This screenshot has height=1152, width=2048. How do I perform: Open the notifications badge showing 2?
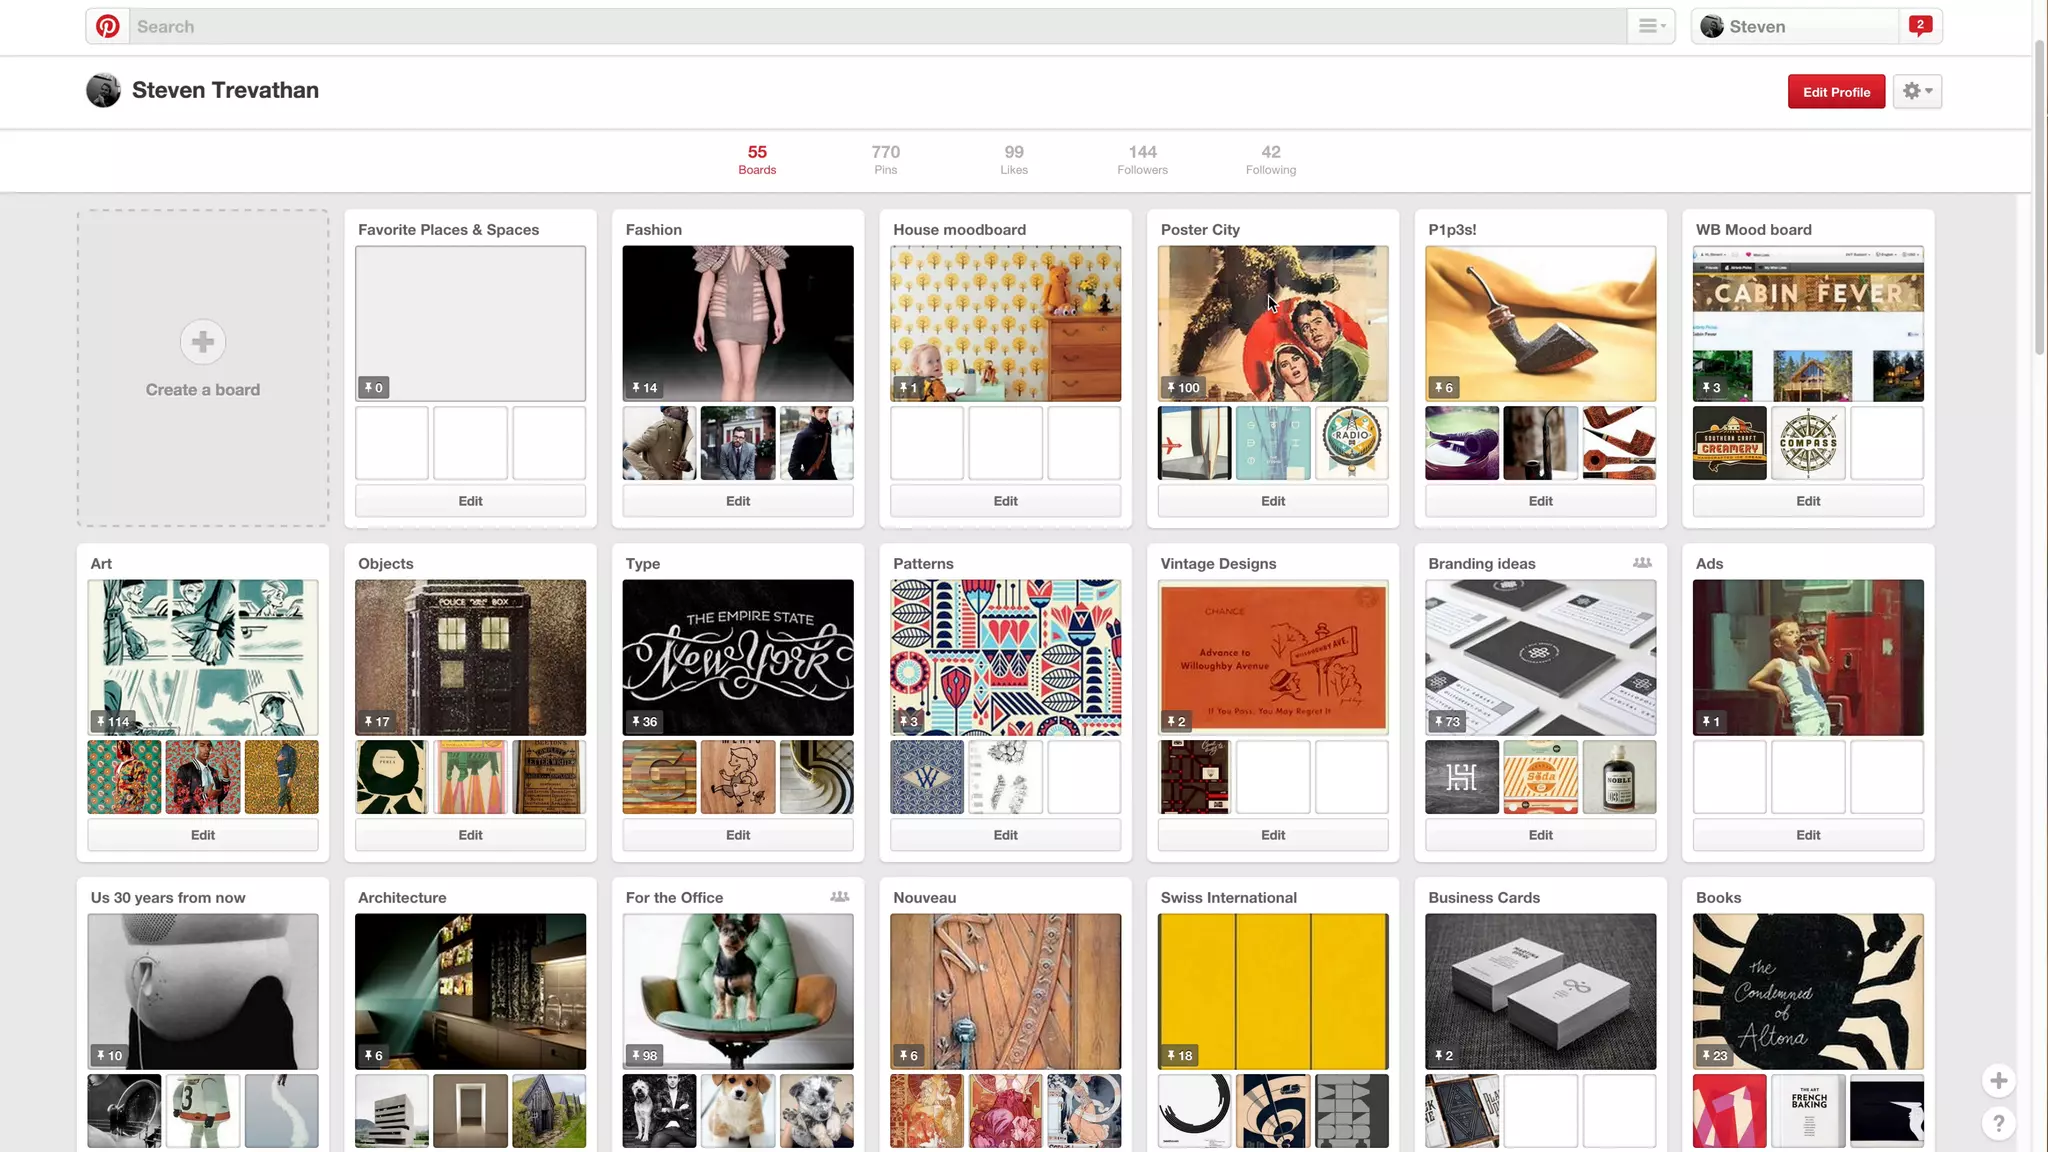point(1920,26)
